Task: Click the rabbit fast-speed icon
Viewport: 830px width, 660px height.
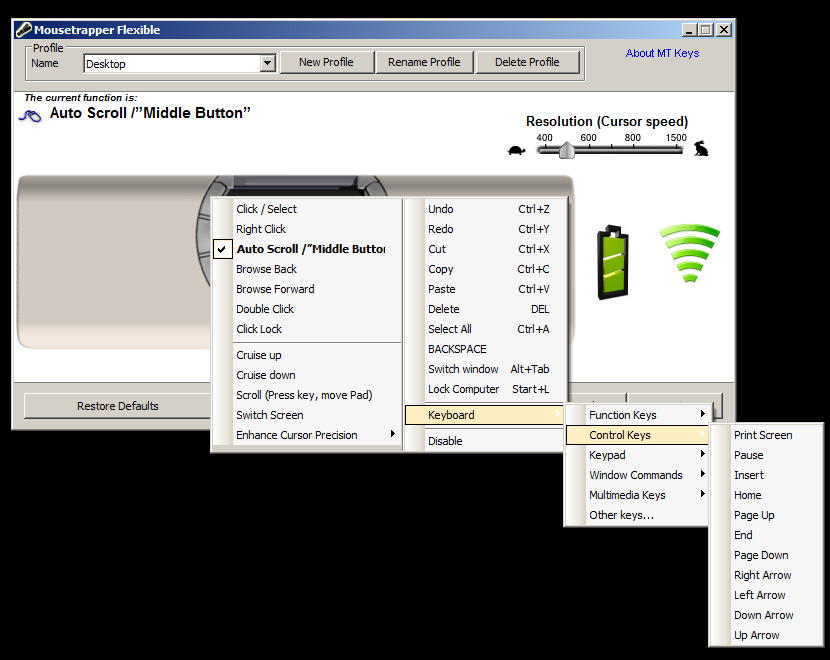Action: coord(701,149)
